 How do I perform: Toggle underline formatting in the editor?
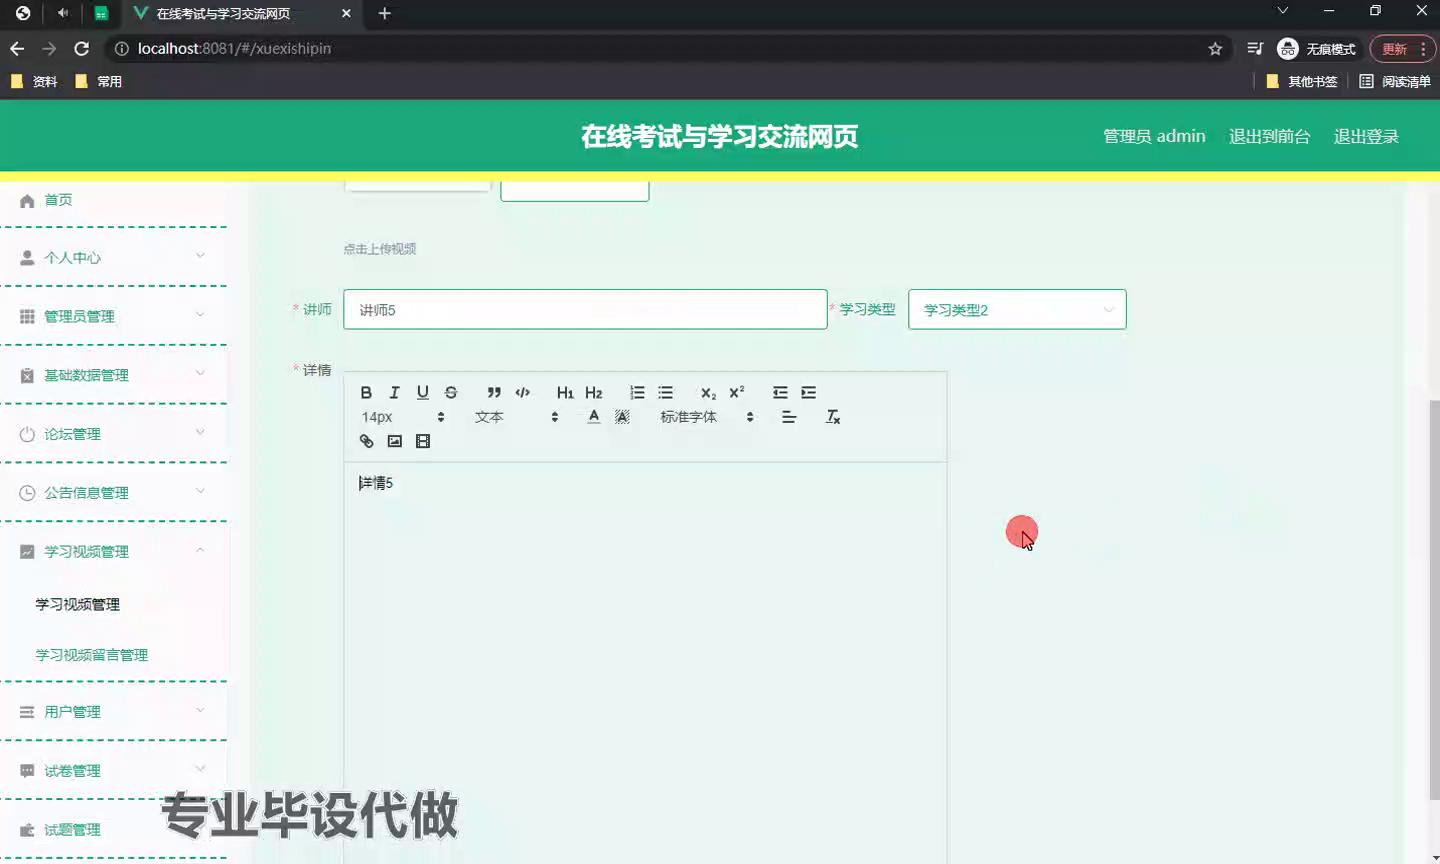422,393
